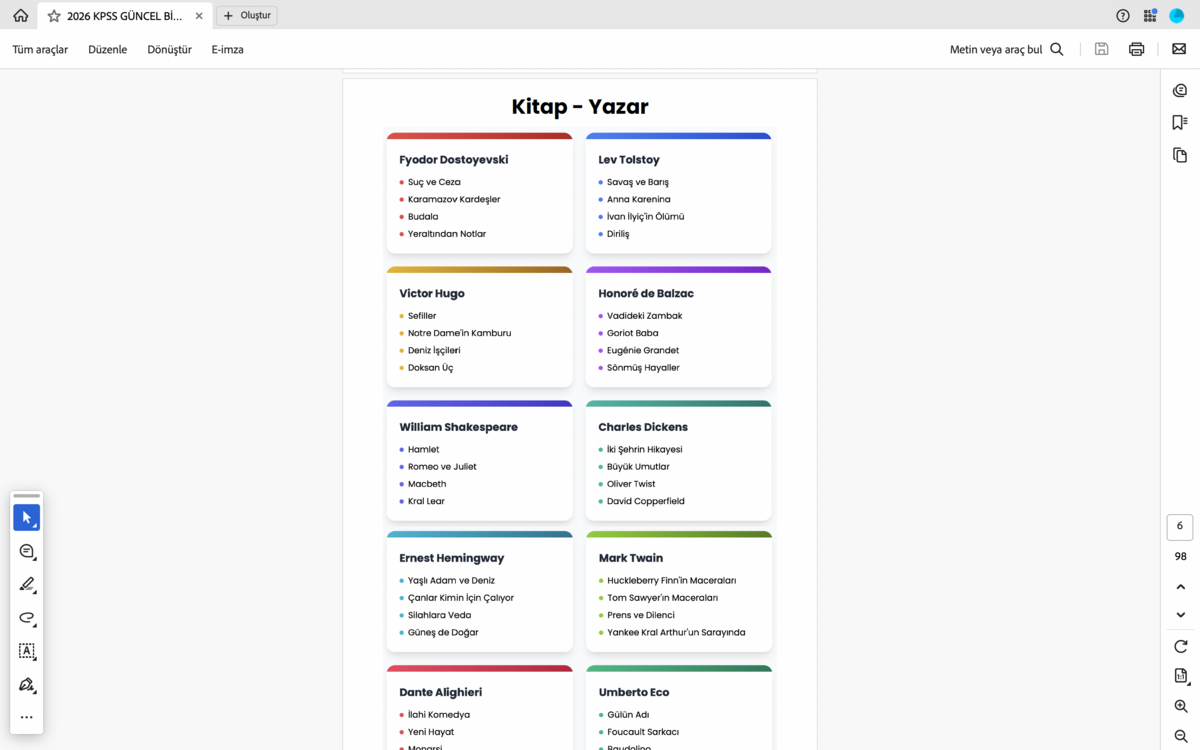Open the Dönüştür menu
This screenshot has height=750, width=1200.
pyautogui.click(x=169, y=49)
